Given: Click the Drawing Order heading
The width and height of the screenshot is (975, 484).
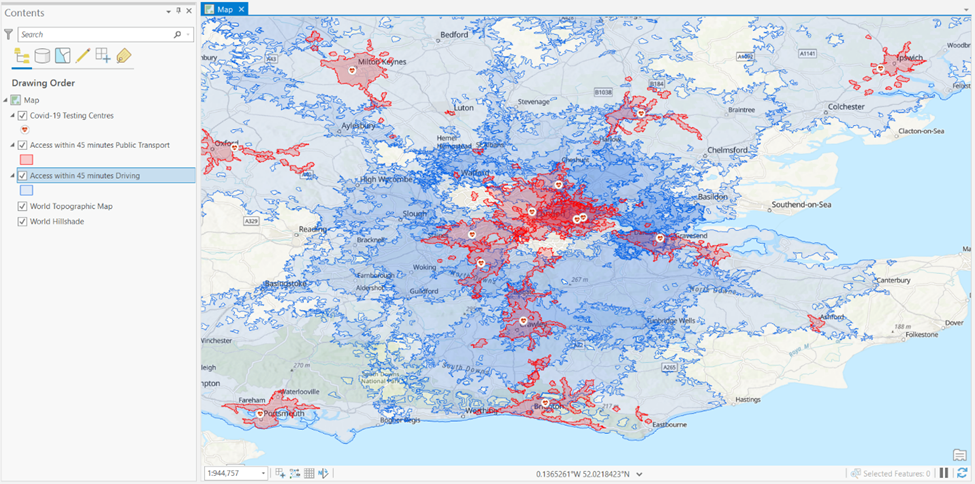Looking at the screenshot, I should coord(44,83).
